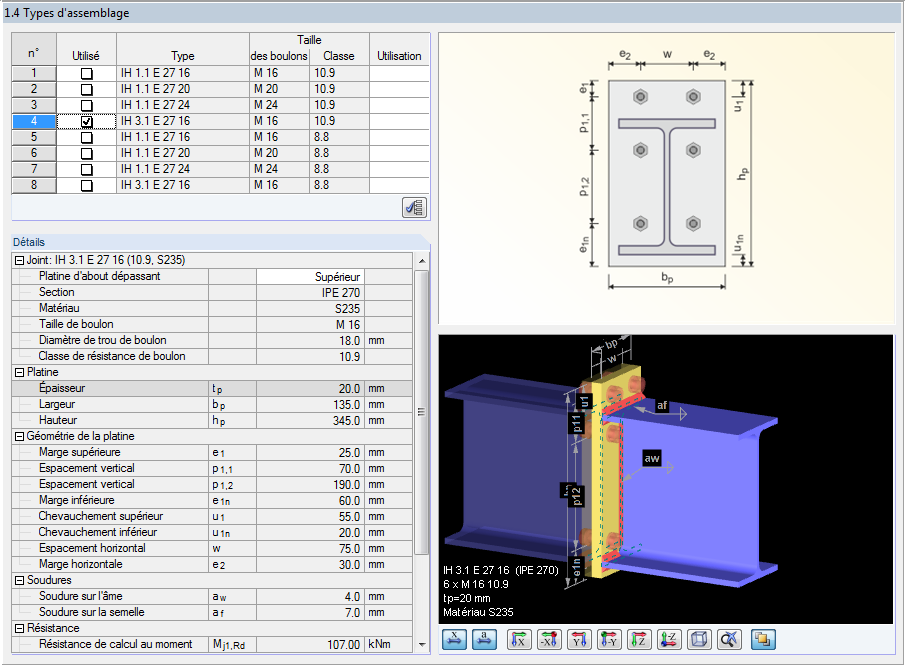Viewport: 906px width, 667px height.
Task: Click Marge supérieure value 25.0
Action: click(x=310, y=453)
